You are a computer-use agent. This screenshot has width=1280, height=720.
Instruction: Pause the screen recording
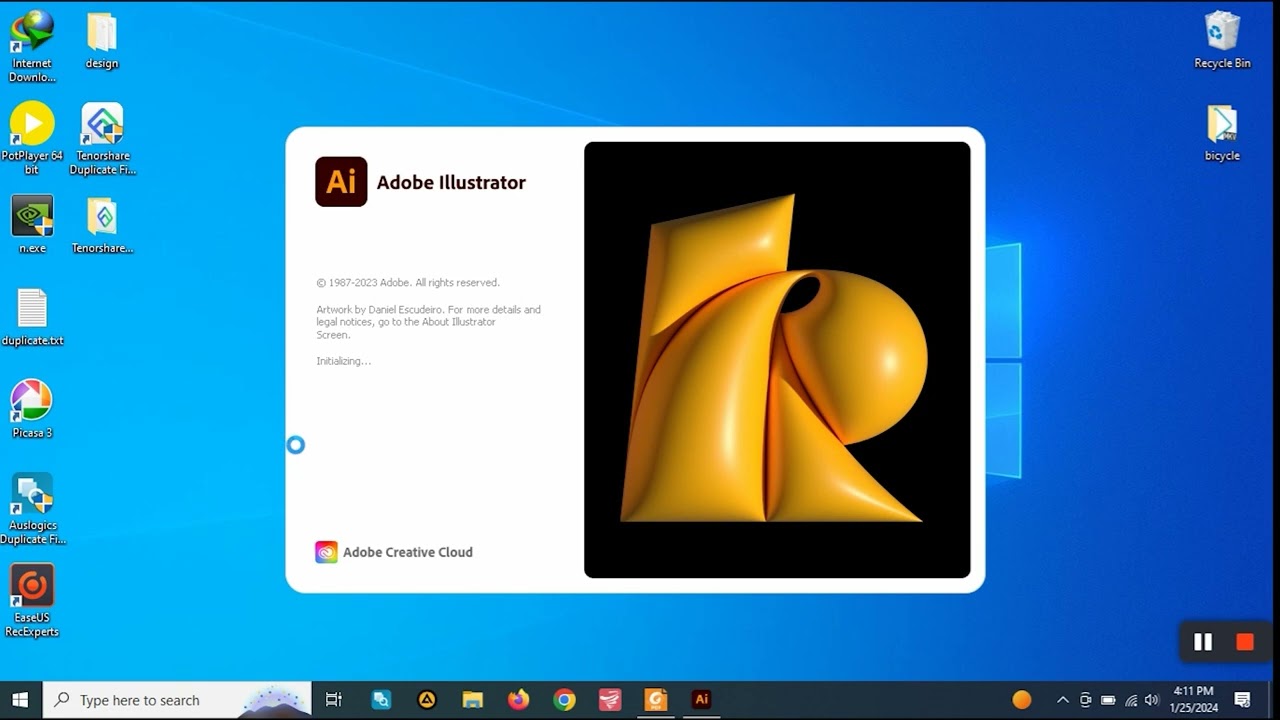[1203, 642]
